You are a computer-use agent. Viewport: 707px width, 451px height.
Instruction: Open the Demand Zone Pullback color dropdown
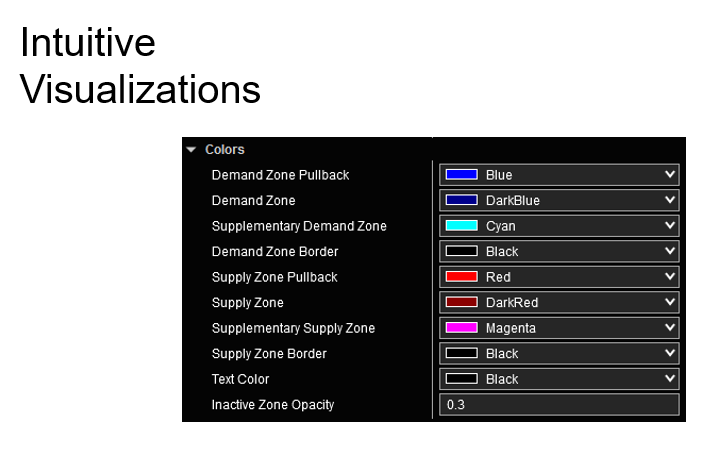[669, 175]
